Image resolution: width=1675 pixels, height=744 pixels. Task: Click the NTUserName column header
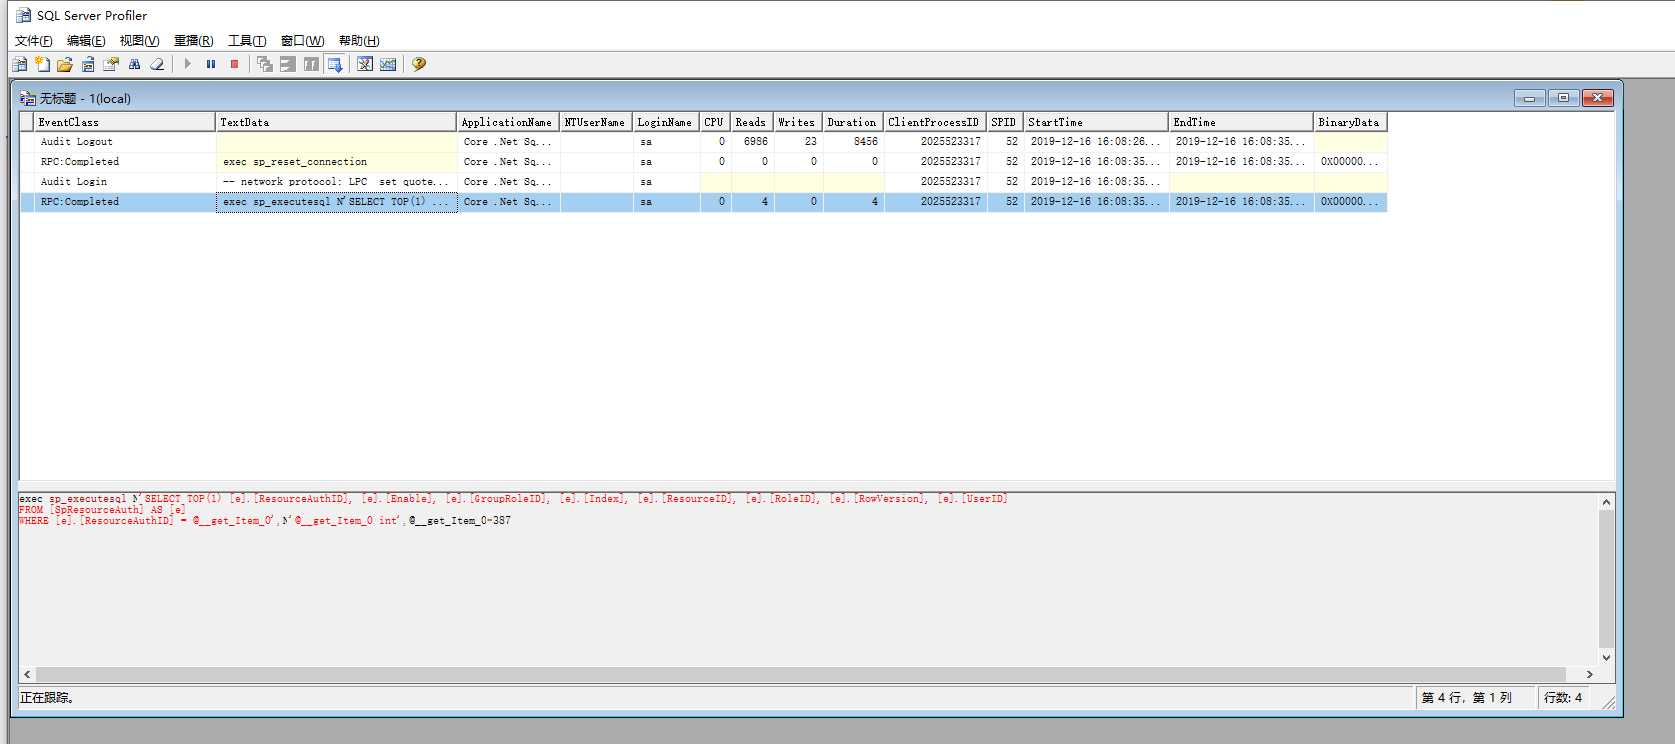(x=596, y=122)
